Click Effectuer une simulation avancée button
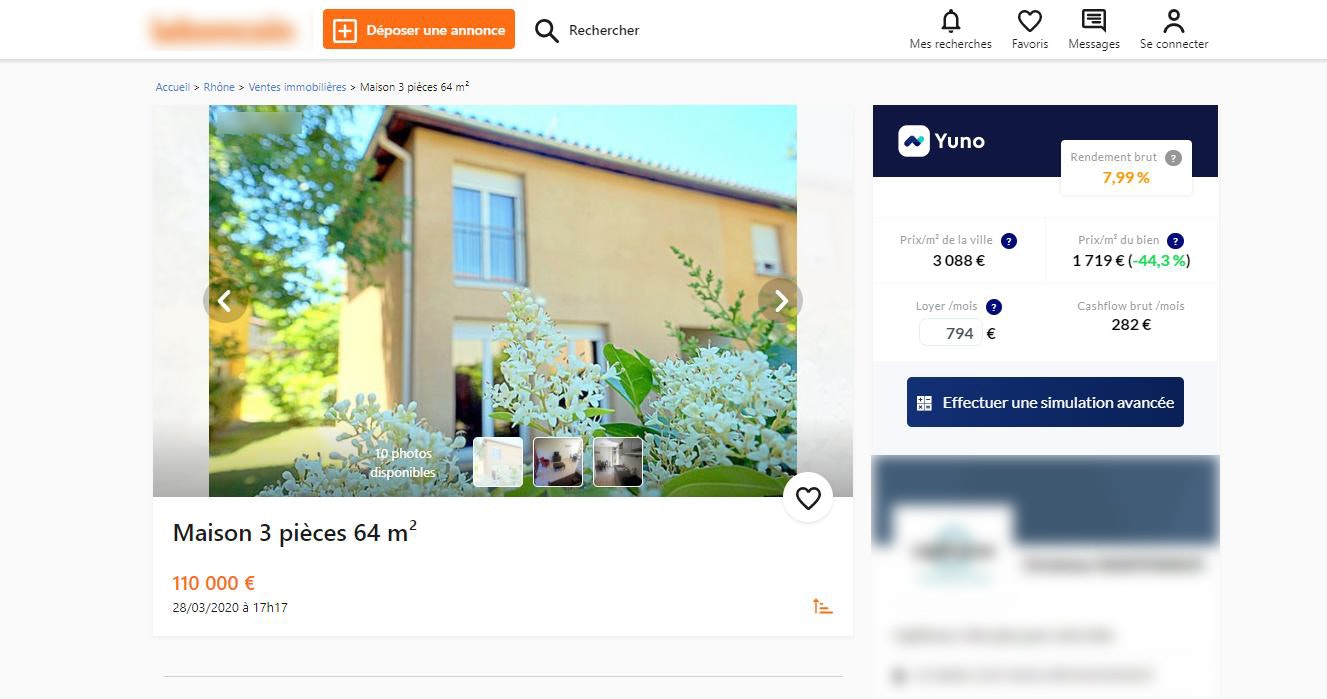 point(1045,402)
